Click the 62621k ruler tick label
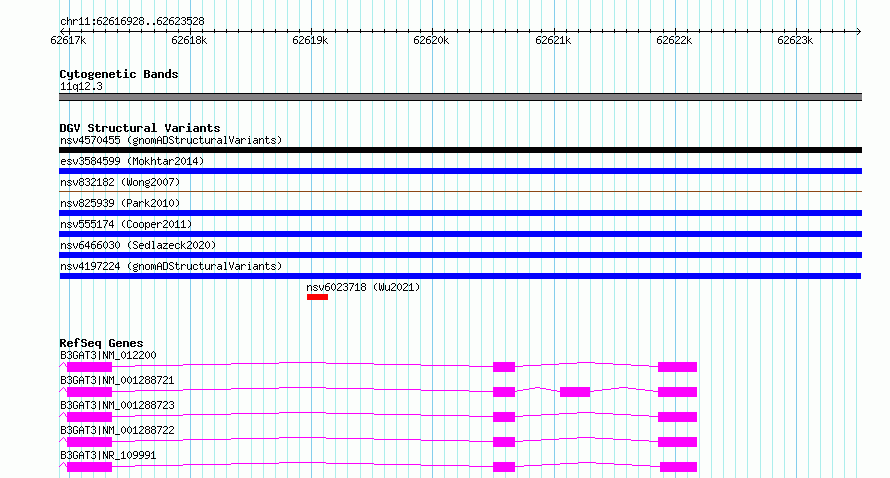The image size is (890, 478). coord(553,40)
